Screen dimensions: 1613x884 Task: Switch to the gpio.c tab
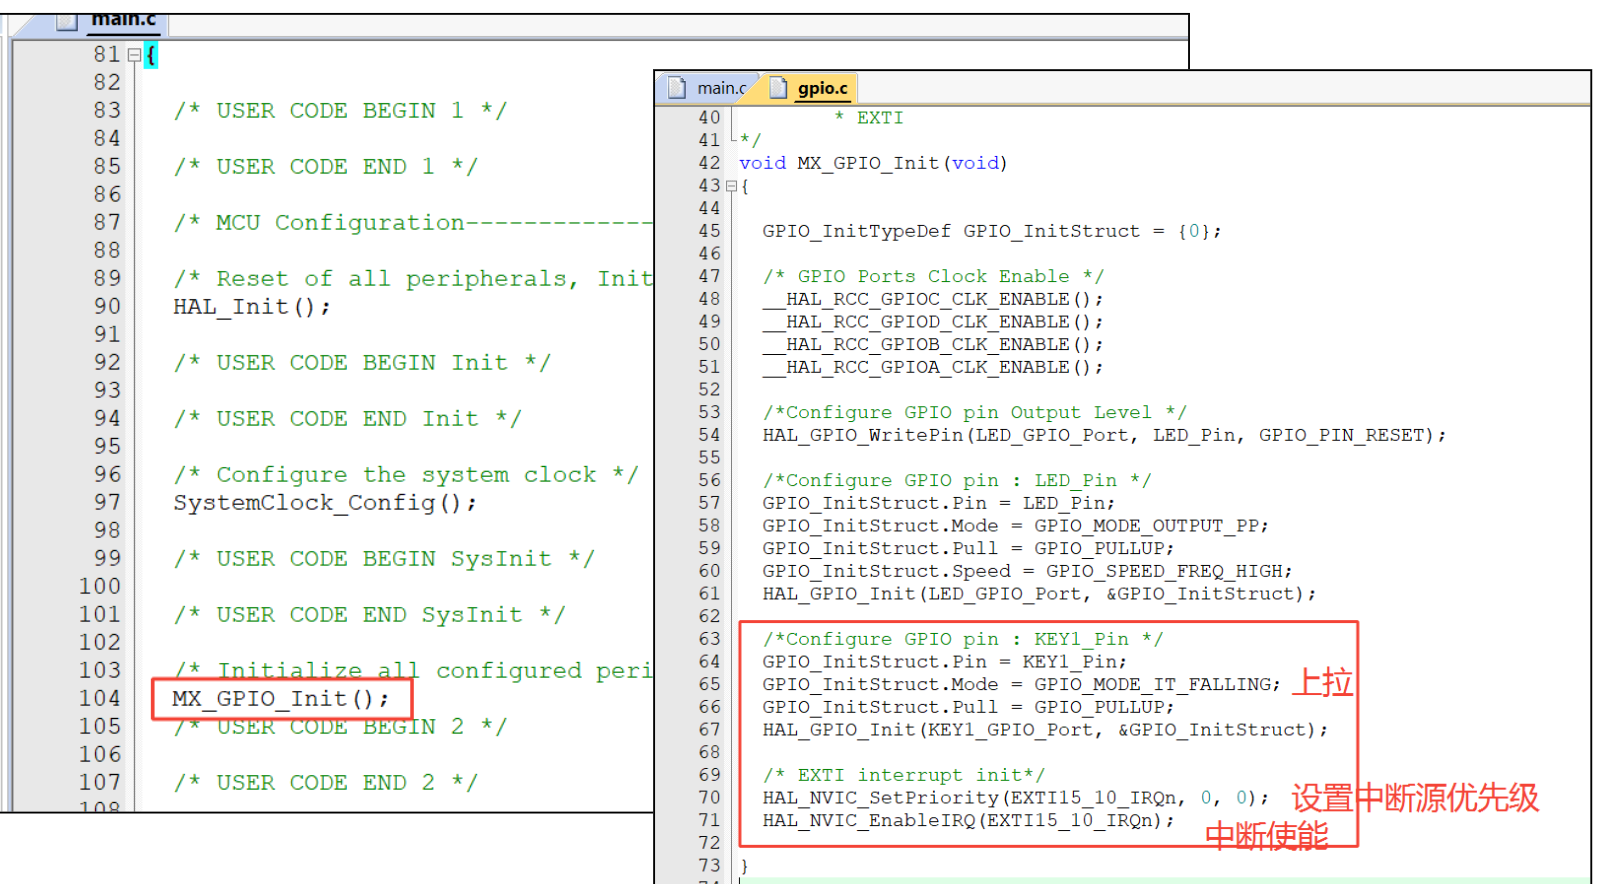click(809, 88)
